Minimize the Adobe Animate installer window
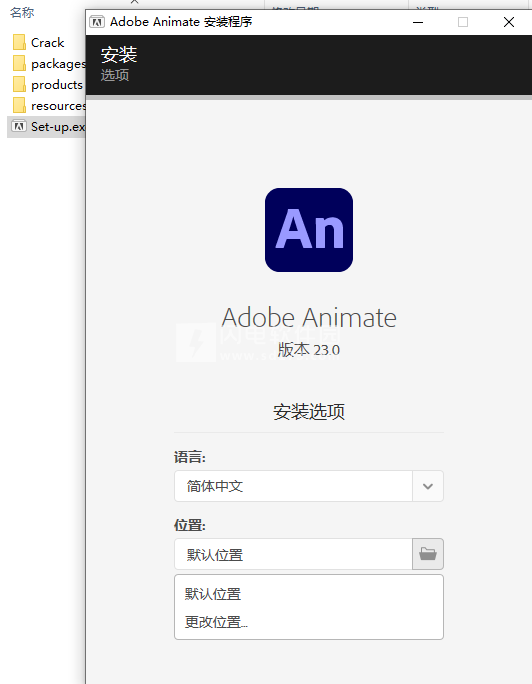The height and width of the screenshot is (684, 532). tap(418, 22)
